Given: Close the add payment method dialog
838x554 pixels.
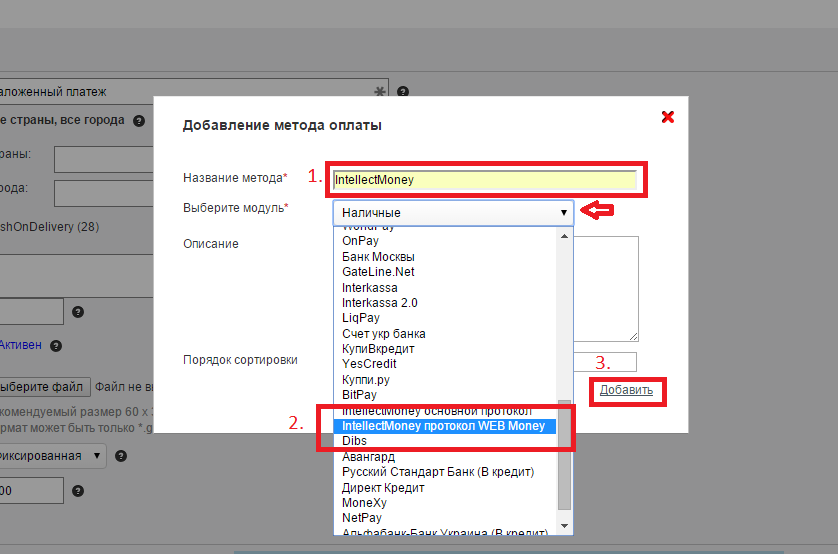Looking at the screenshot, I should click(668, 117).
